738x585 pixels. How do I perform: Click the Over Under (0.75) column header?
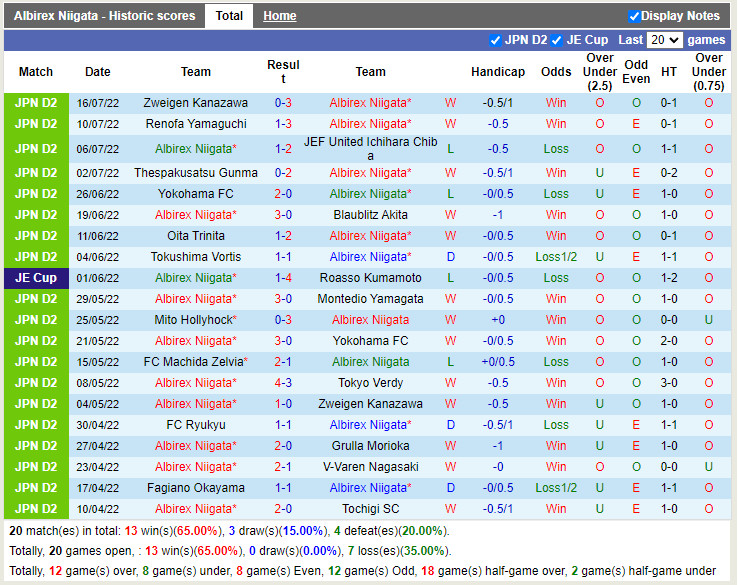[709, 72]
